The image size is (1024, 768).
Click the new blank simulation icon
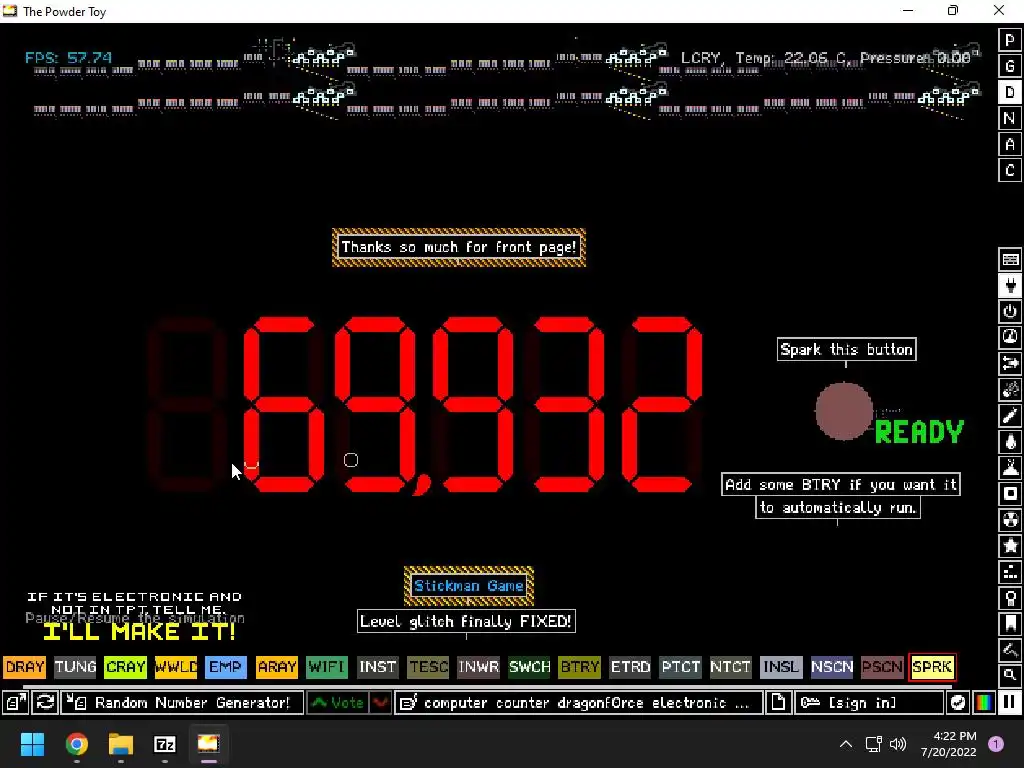pyautogui.click(x=778, y=703)
